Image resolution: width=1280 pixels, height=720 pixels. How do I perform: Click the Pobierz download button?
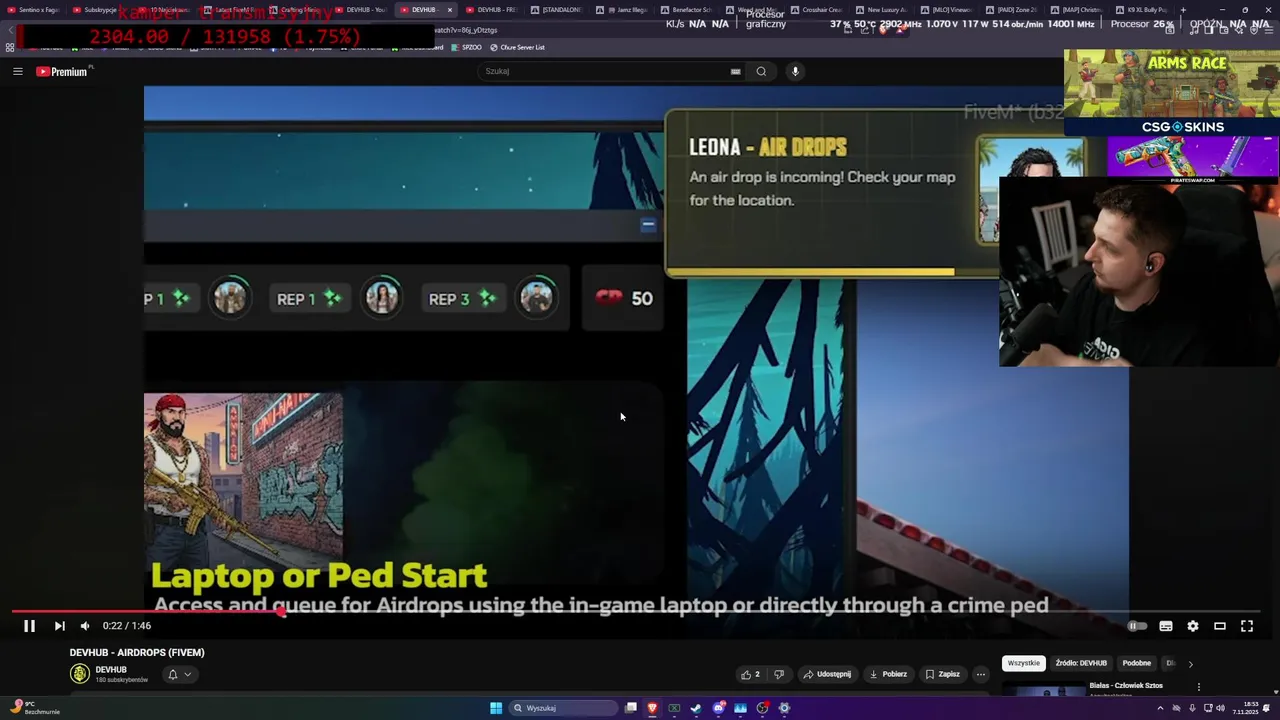[888, 674]
